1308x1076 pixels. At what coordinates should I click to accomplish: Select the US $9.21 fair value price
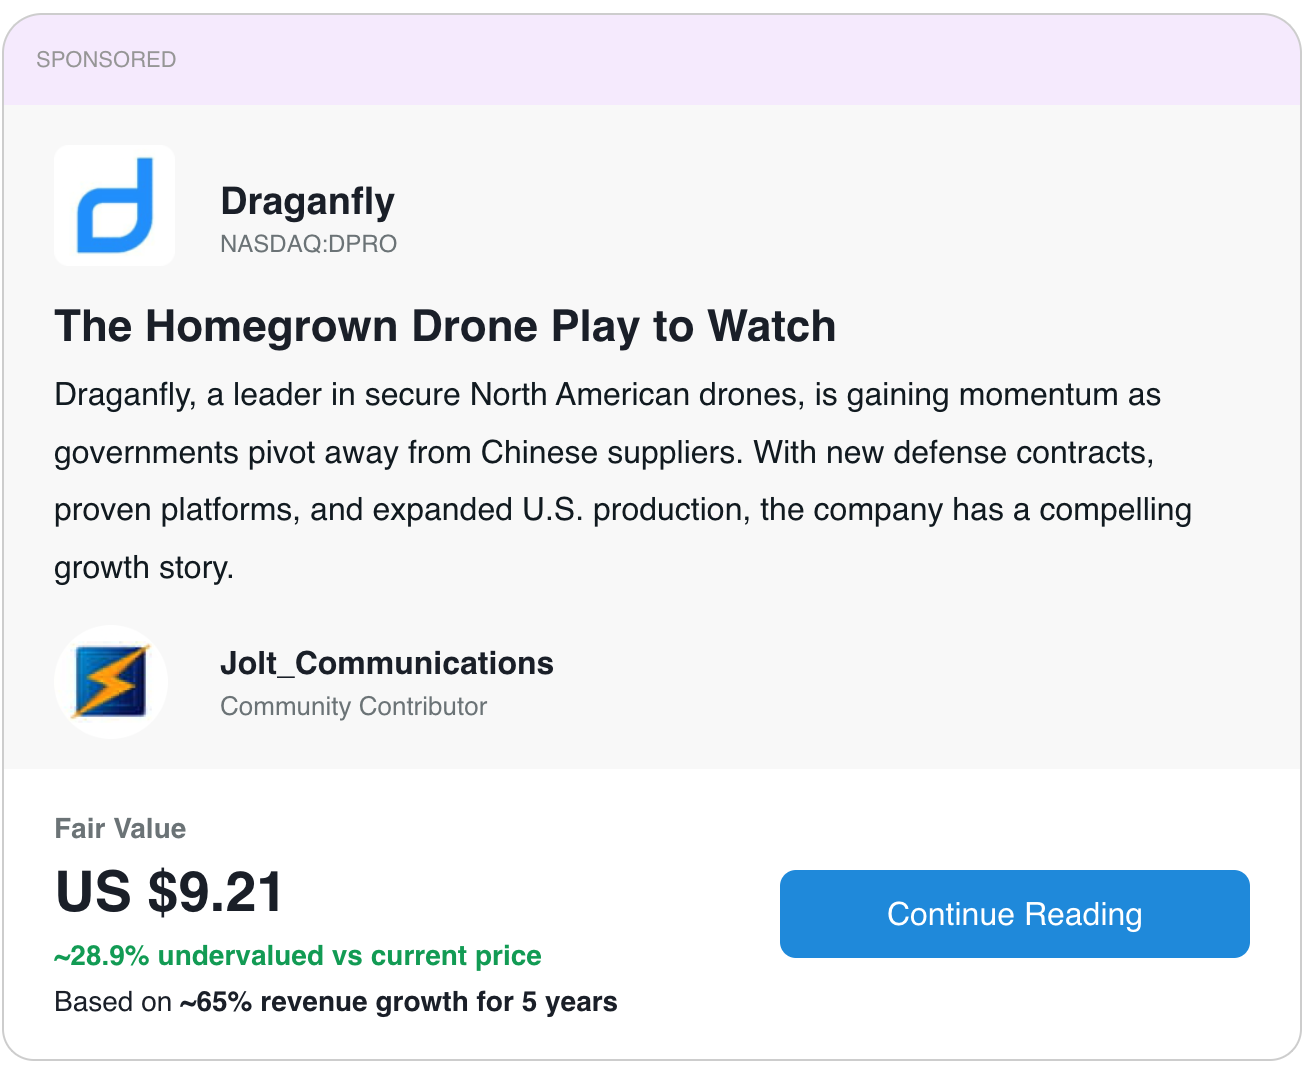169,891
